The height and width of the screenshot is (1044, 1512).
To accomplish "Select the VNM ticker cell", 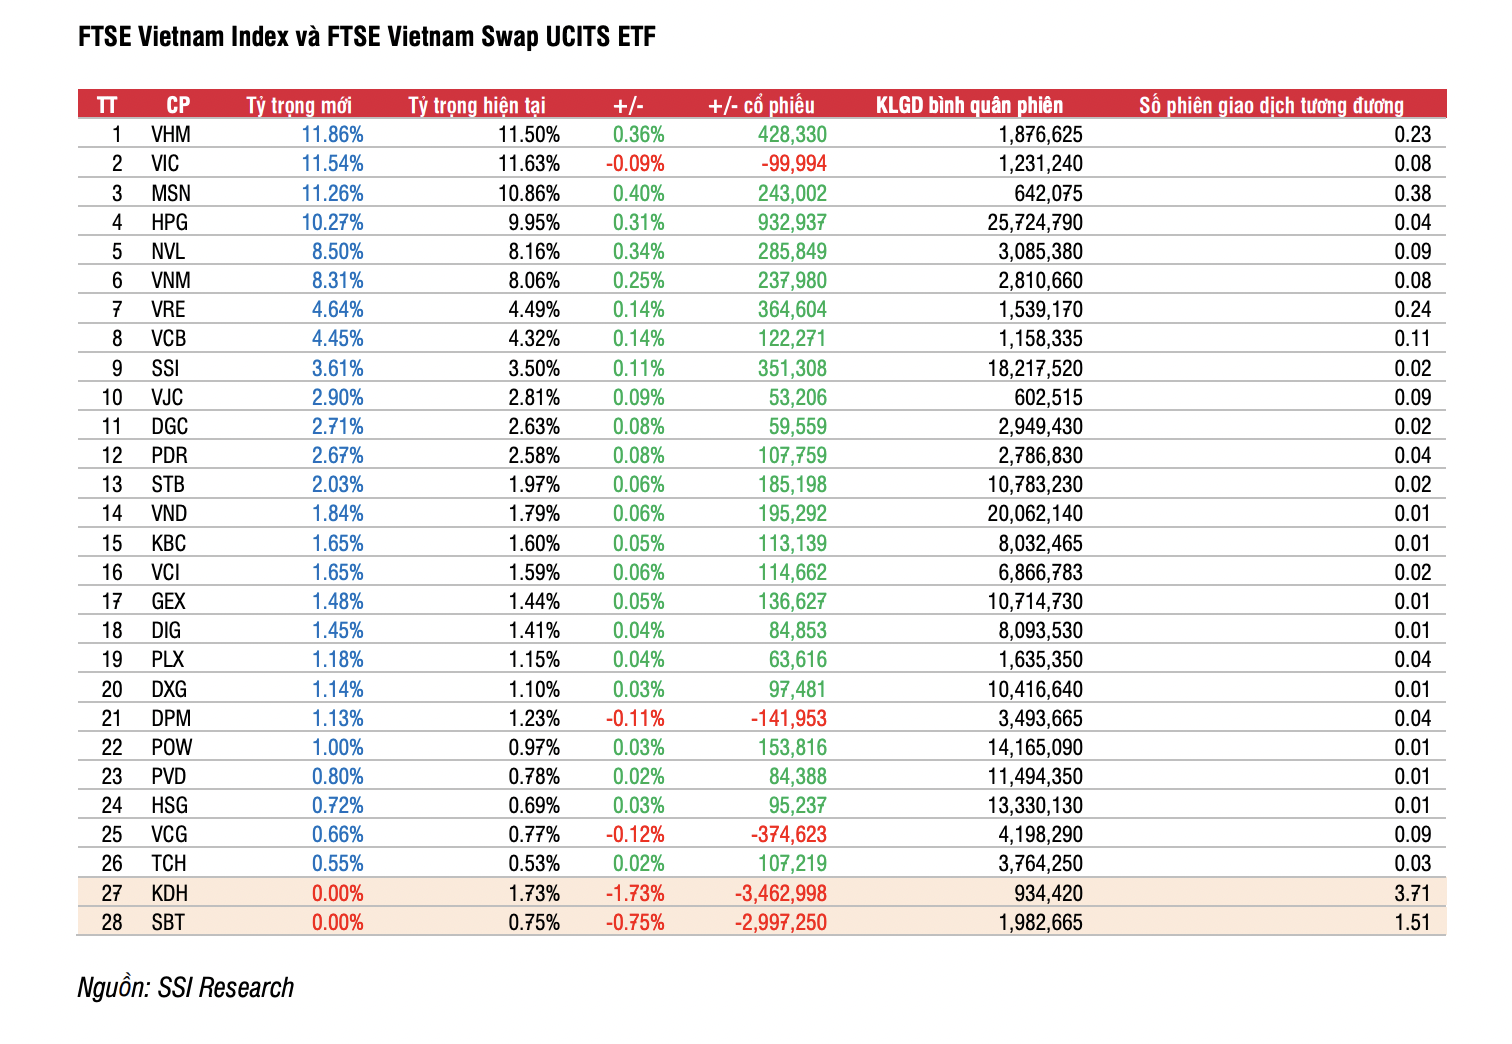I will point(171,280).
